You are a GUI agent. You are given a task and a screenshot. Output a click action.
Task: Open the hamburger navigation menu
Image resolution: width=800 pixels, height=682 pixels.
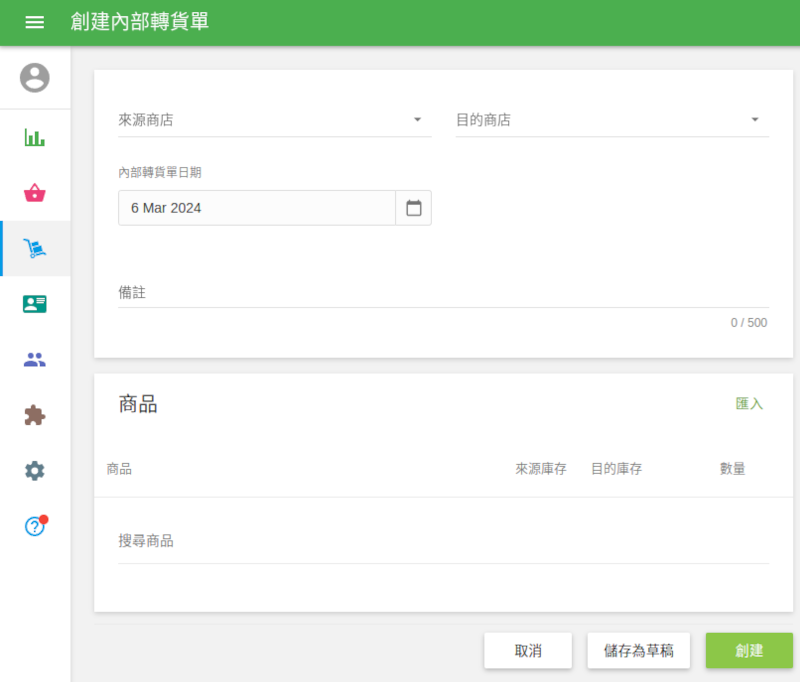coord(35,22)
